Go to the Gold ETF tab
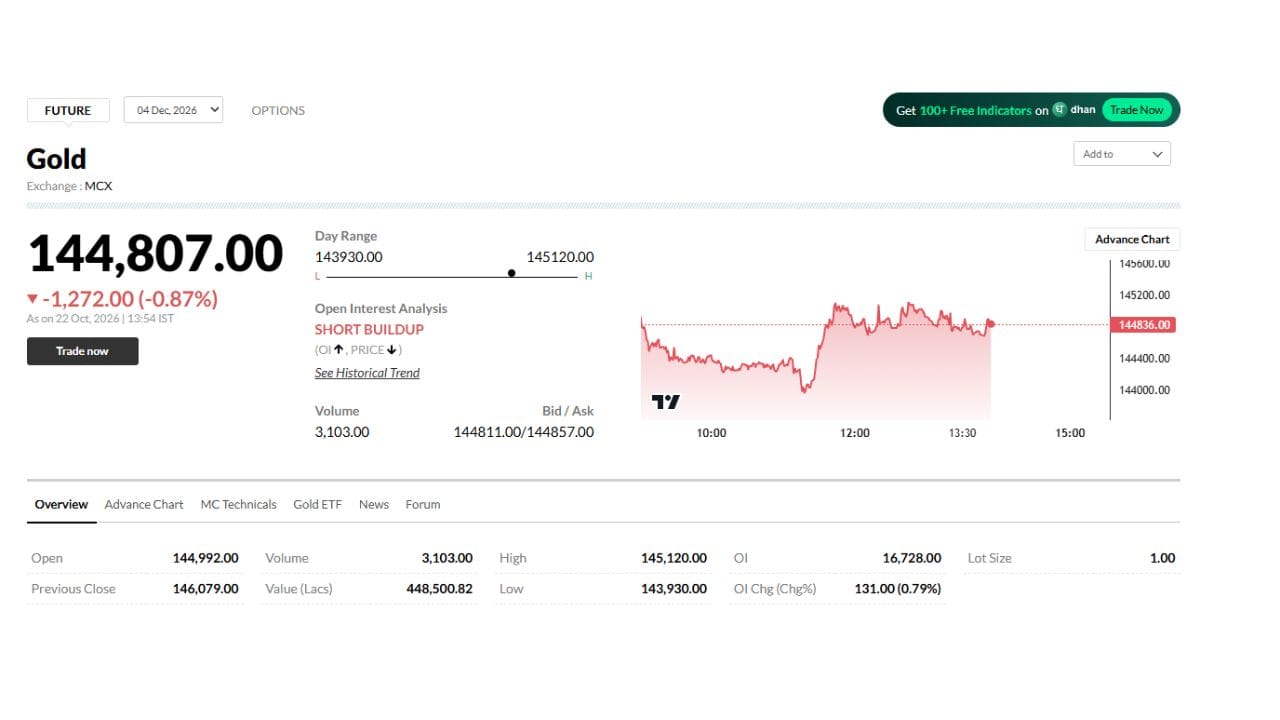 tap(317, 504)
